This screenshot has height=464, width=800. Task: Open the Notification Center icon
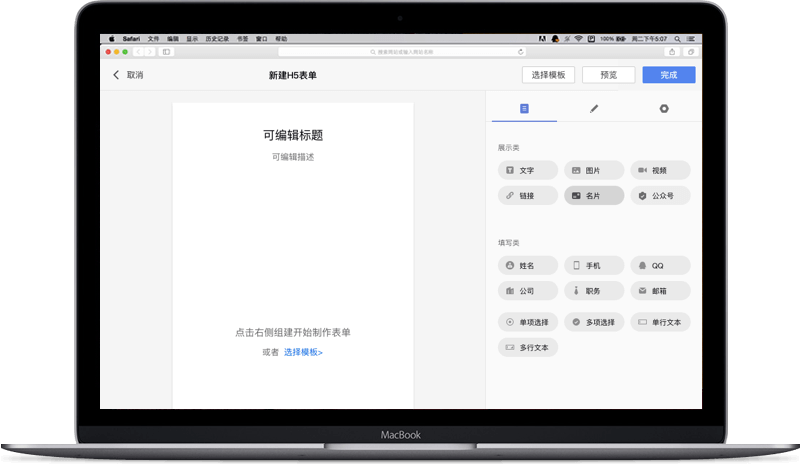pos(691,39)
